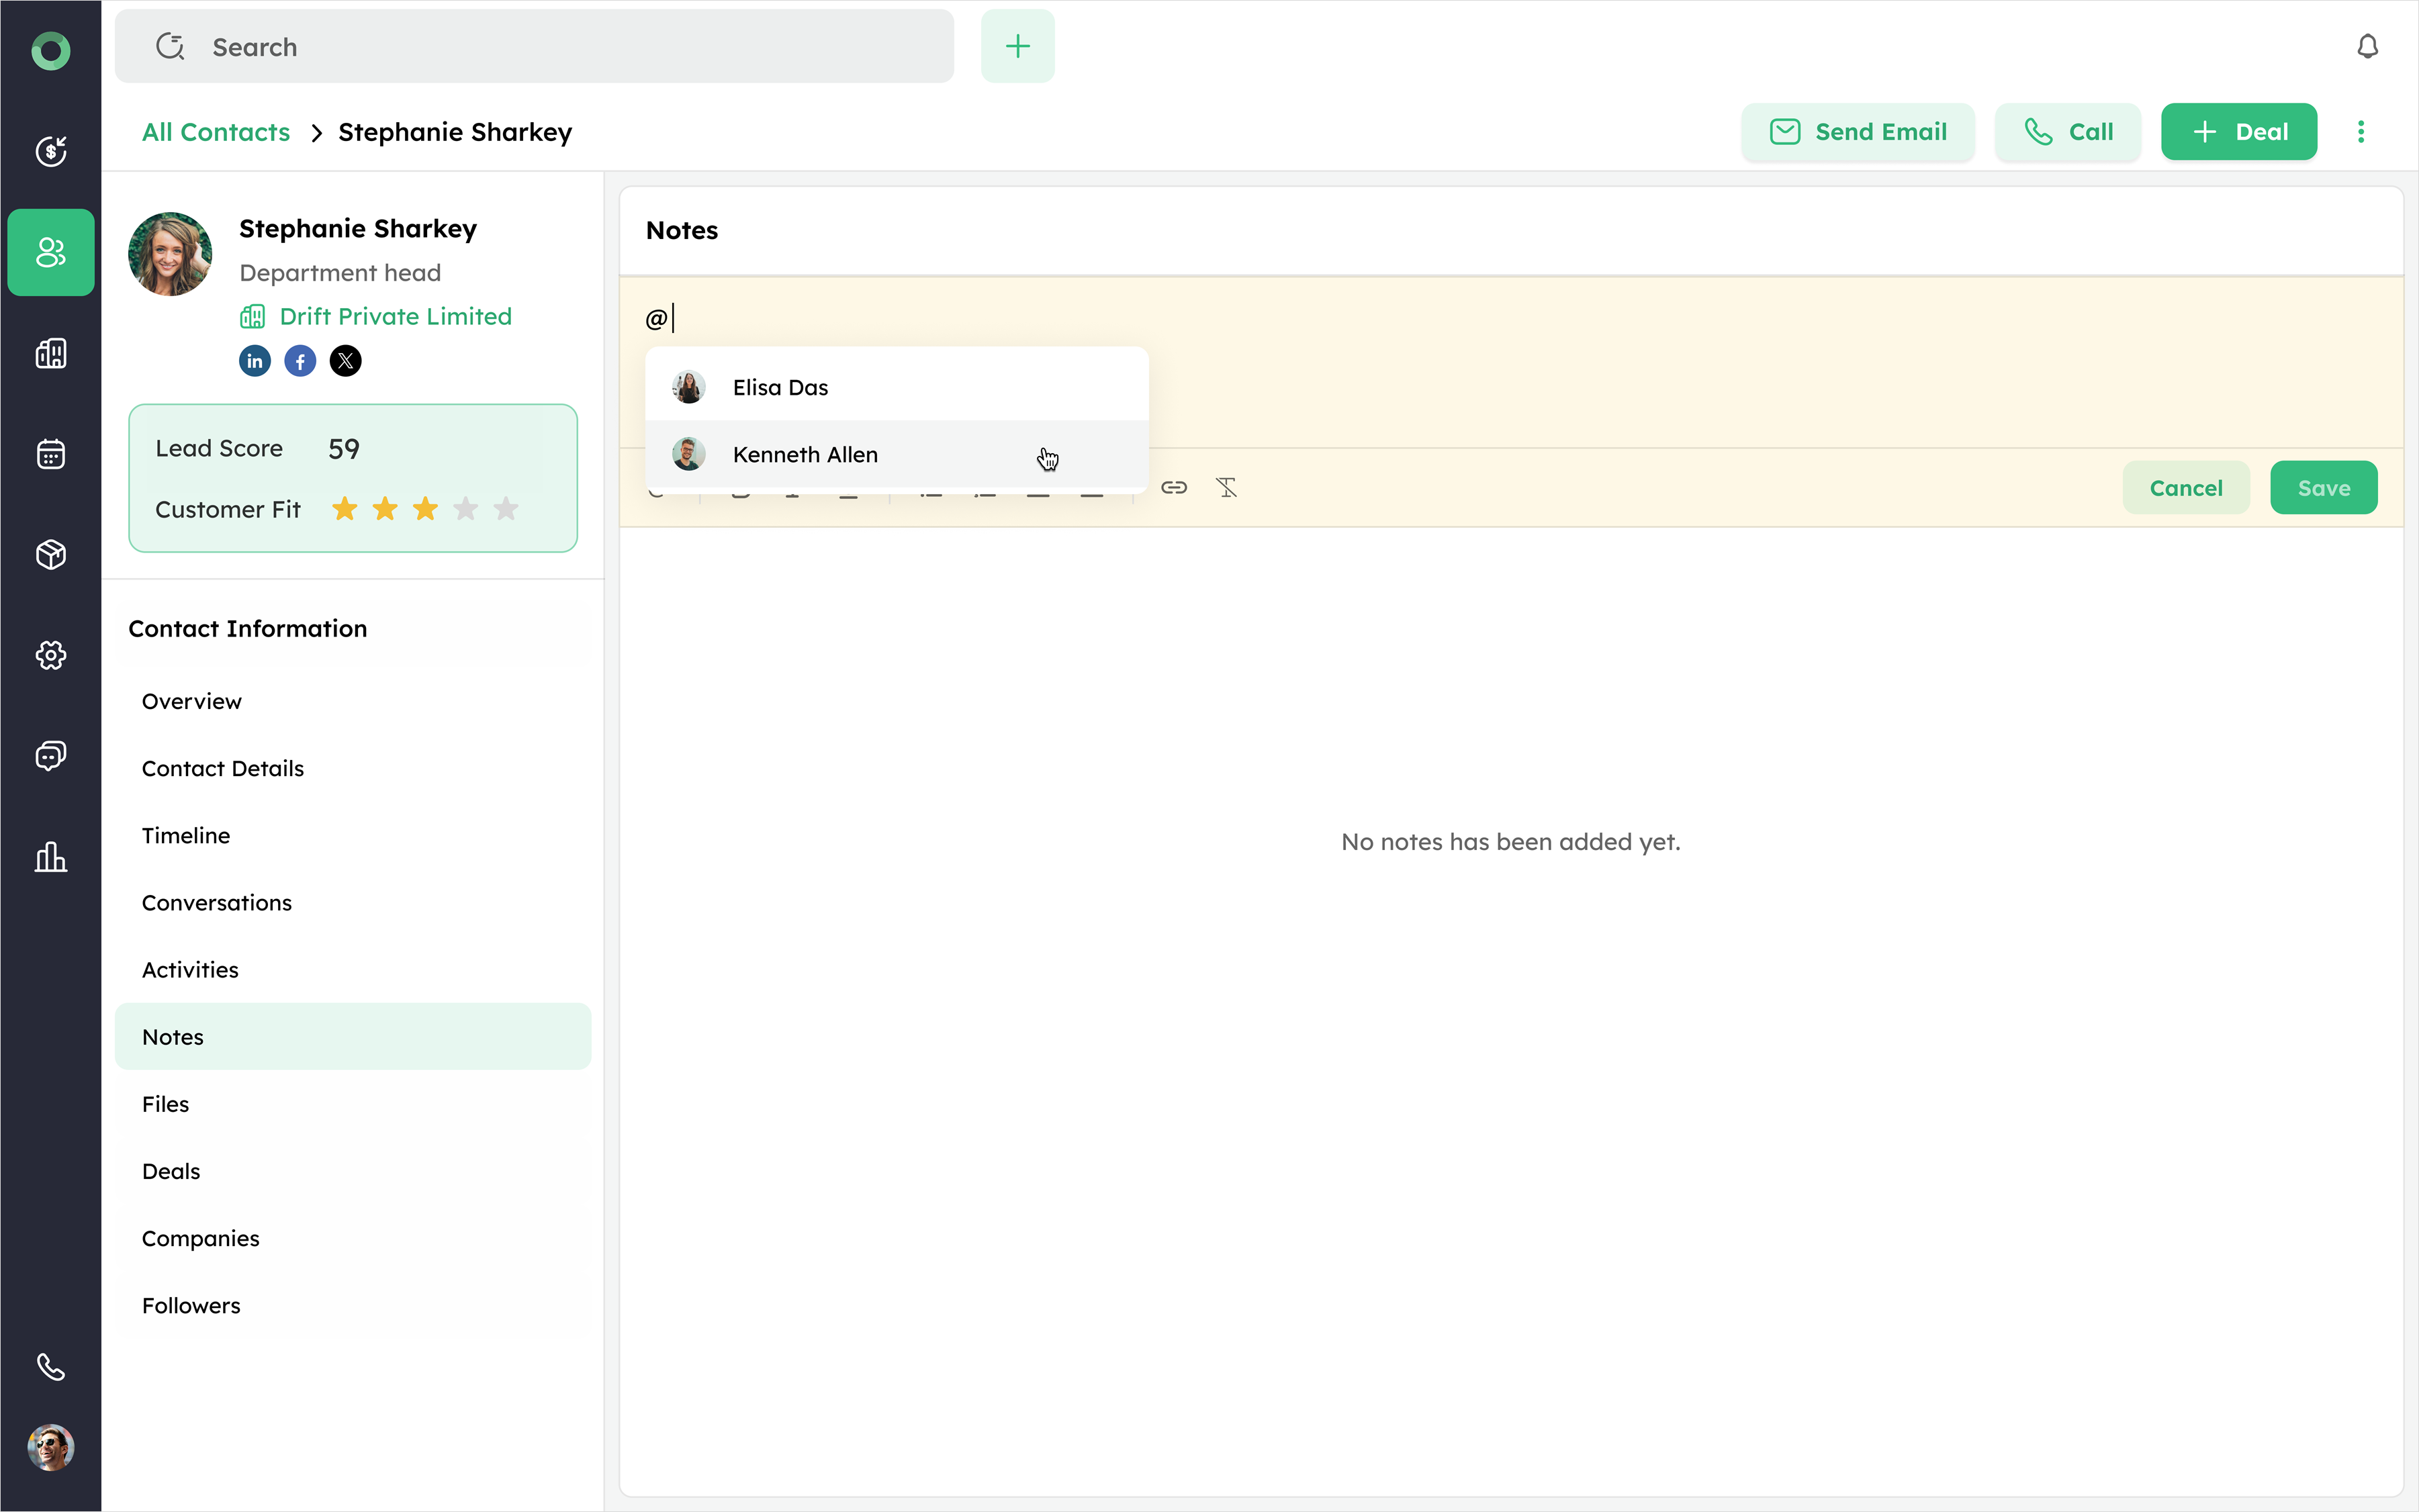
Task: Set Customer Fit to the fourth star
Action: tap(465, 509)
